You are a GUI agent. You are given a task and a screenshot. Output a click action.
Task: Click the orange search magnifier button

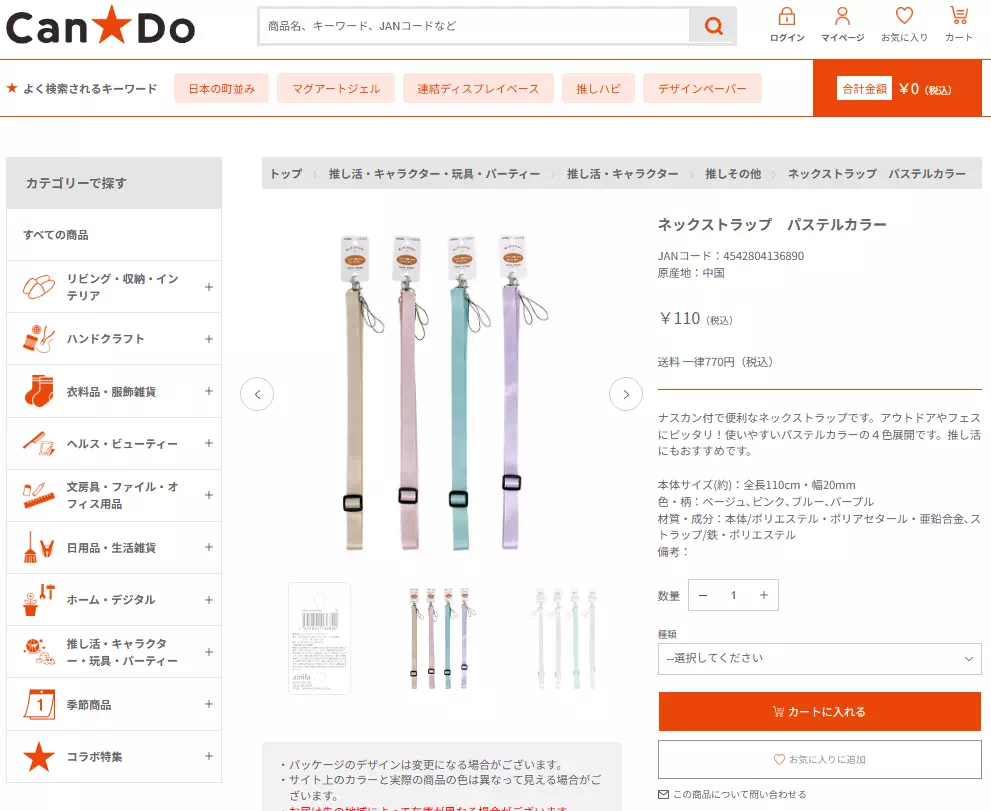tap(713, 26)
